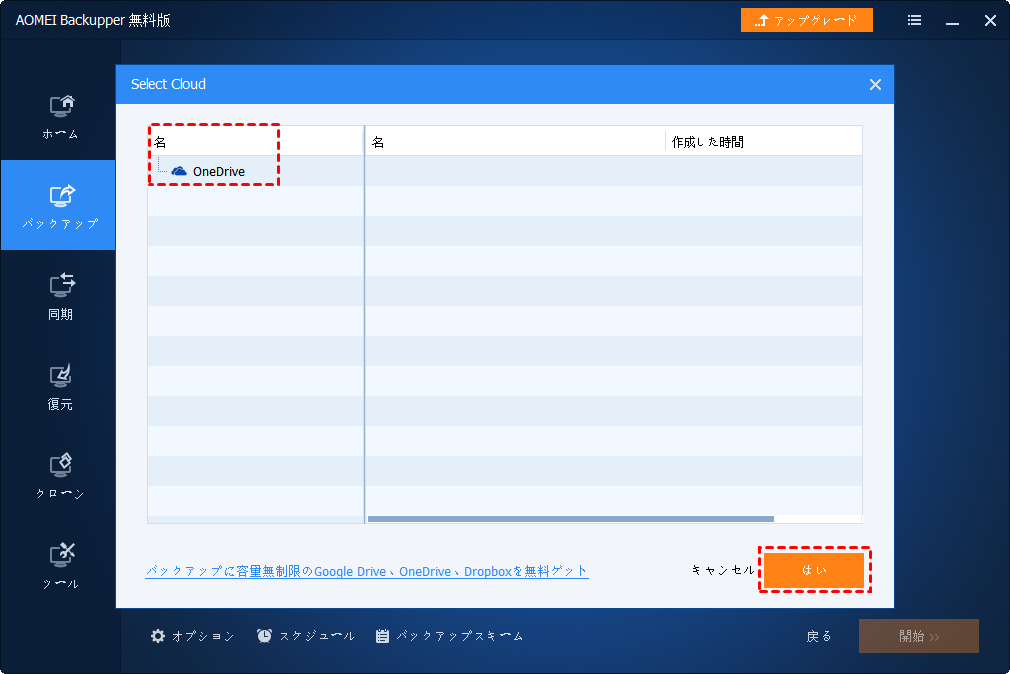The height and width of the screenshot is (674, 1010).
Task: Close the AOMEI Backupper main window
Action: pyautogui.click(x=990, y=21)
